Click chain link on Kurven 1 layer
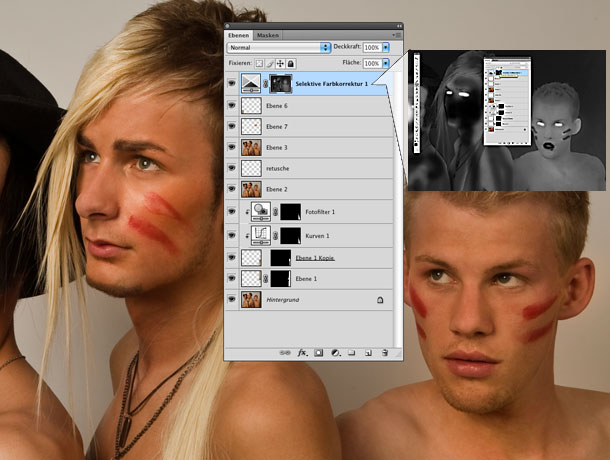Screen dimensions: 610x460 pos(275,236)
